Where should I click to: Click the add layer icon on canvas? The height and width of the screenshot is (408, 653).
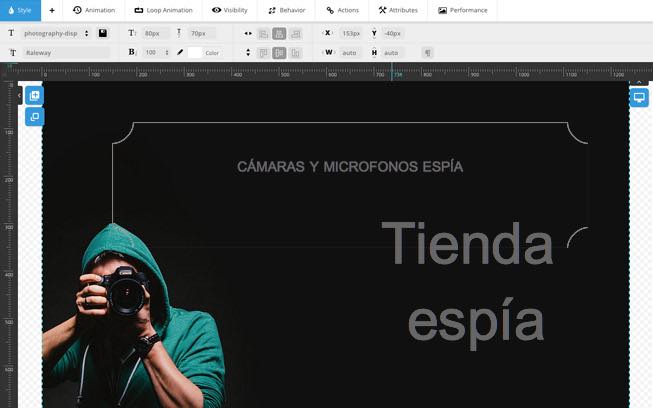(x=34, y=97)
